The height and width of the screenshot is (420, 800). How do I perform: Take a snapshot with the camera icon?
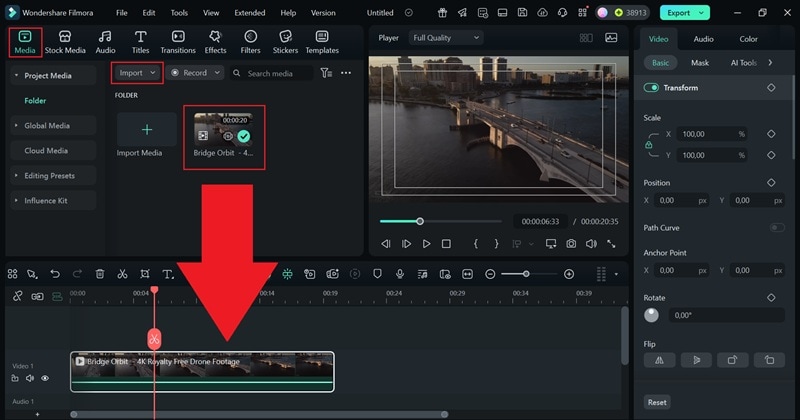point(571,244)
